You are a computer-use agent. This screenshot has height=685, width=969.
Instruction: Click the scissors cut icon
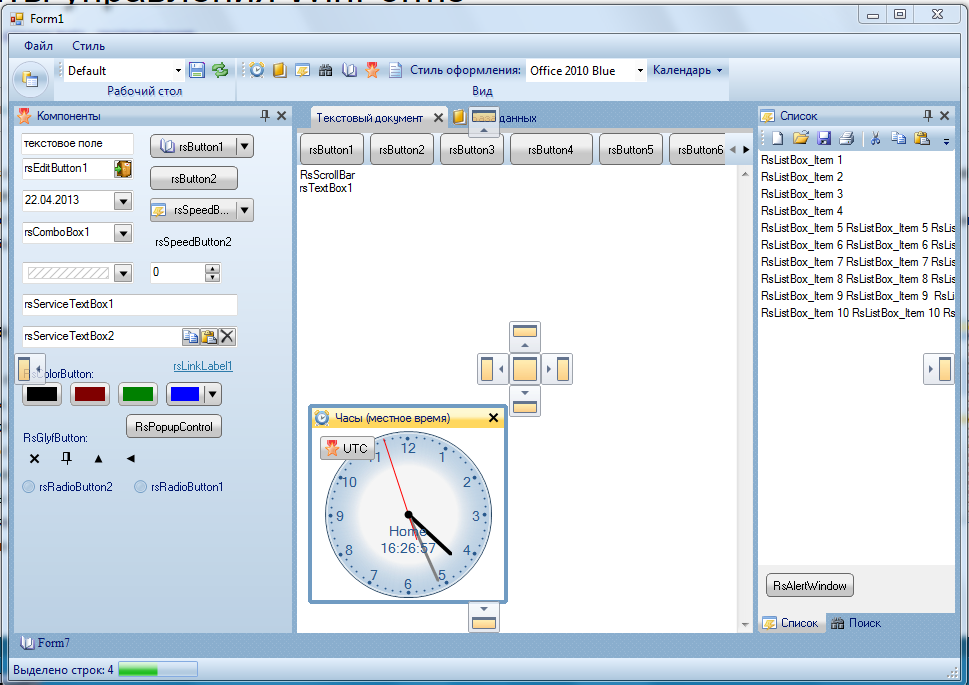pyautogui.click(x=873, y=139)
